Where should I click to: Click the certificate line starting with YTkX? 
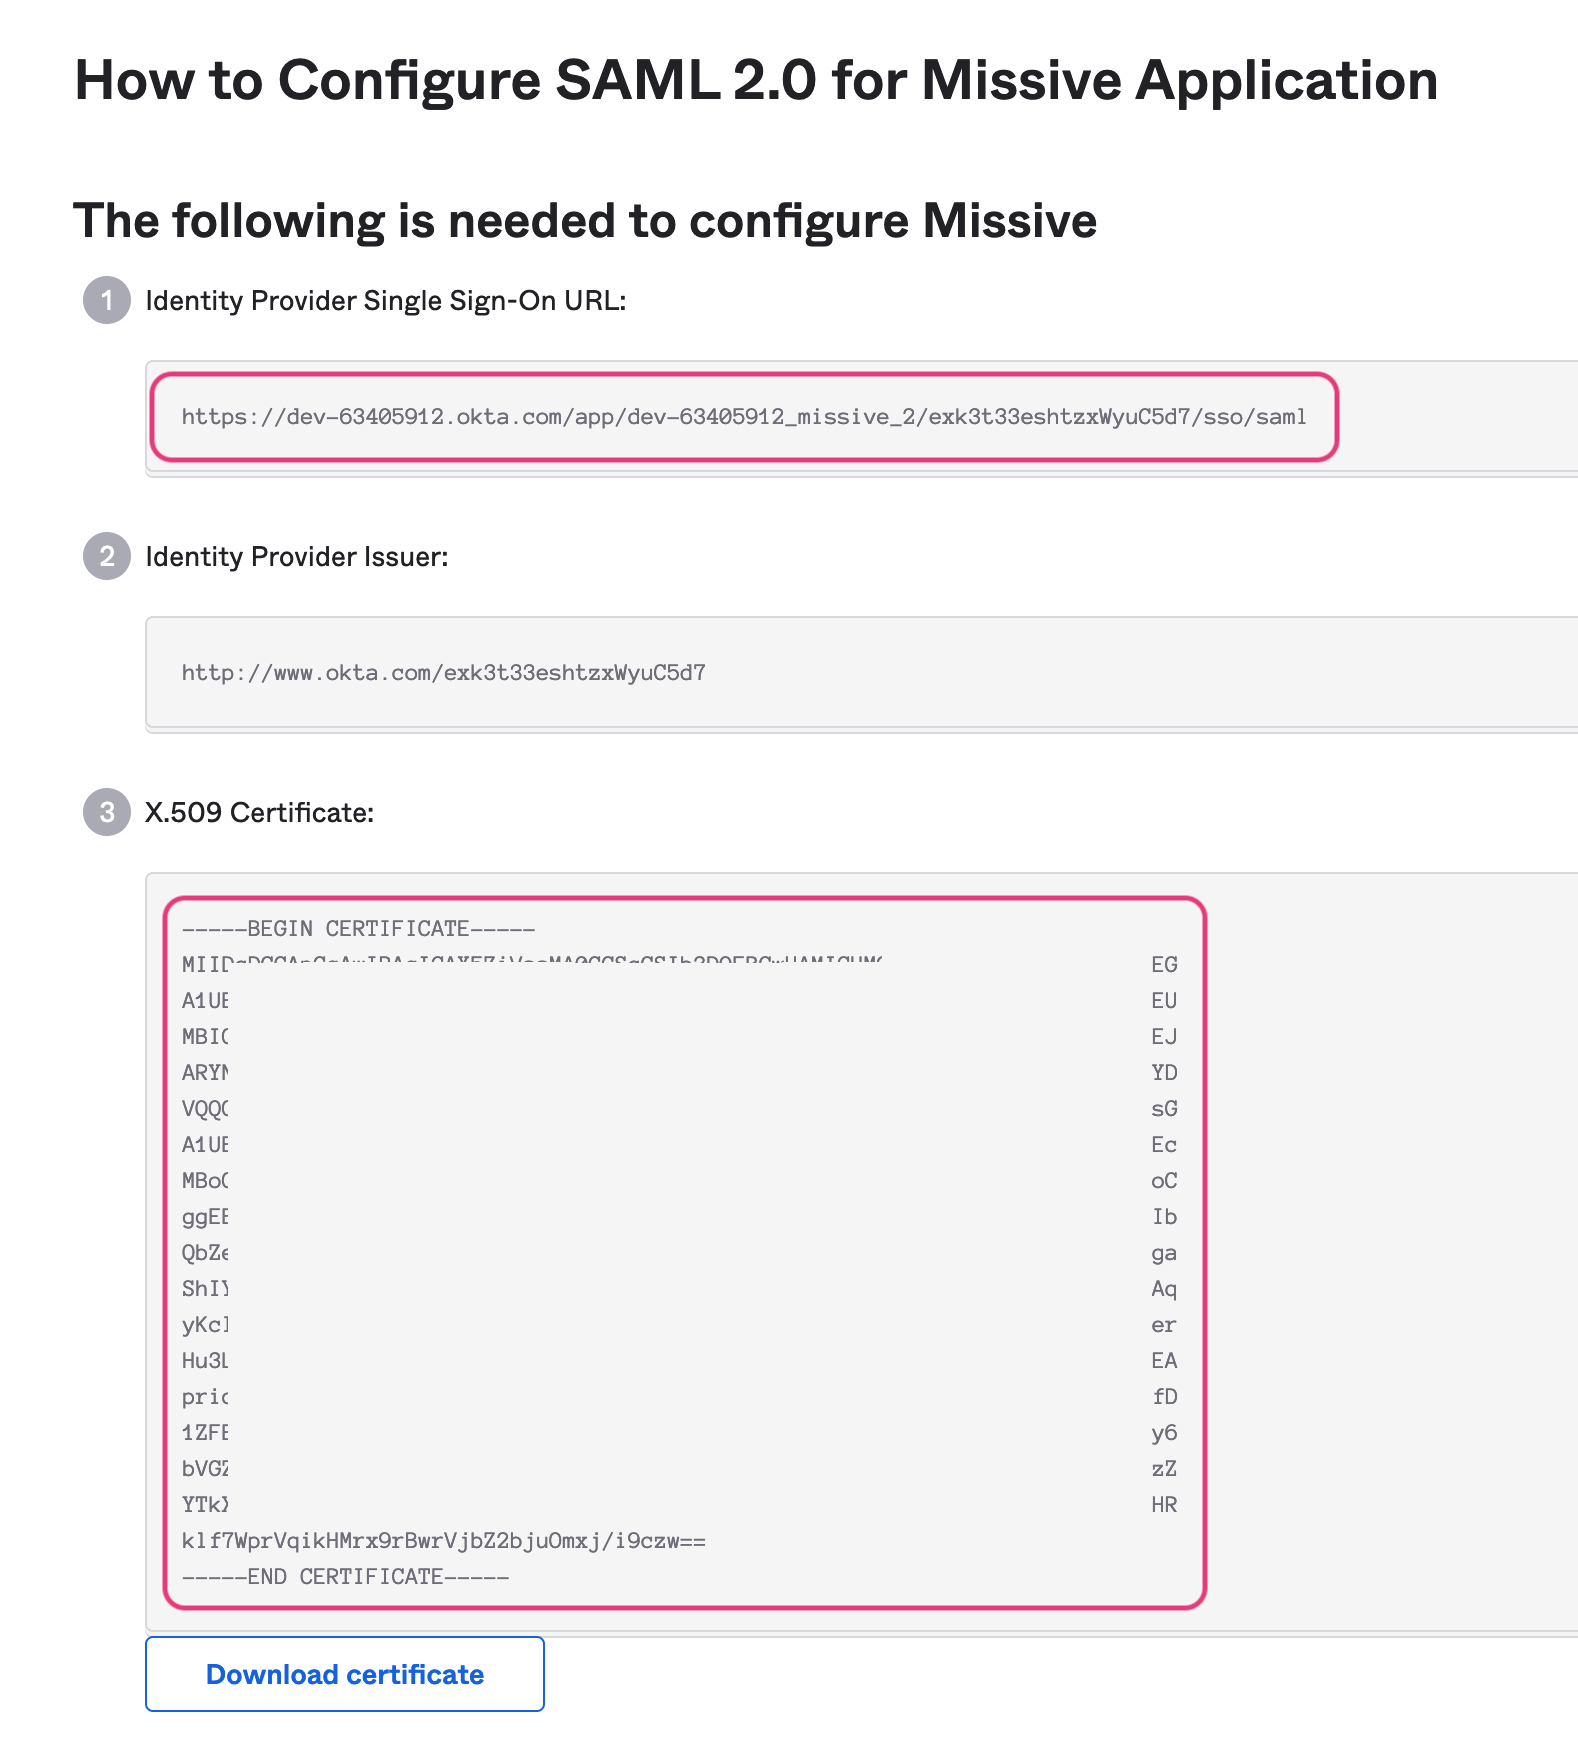point(205,1505)
